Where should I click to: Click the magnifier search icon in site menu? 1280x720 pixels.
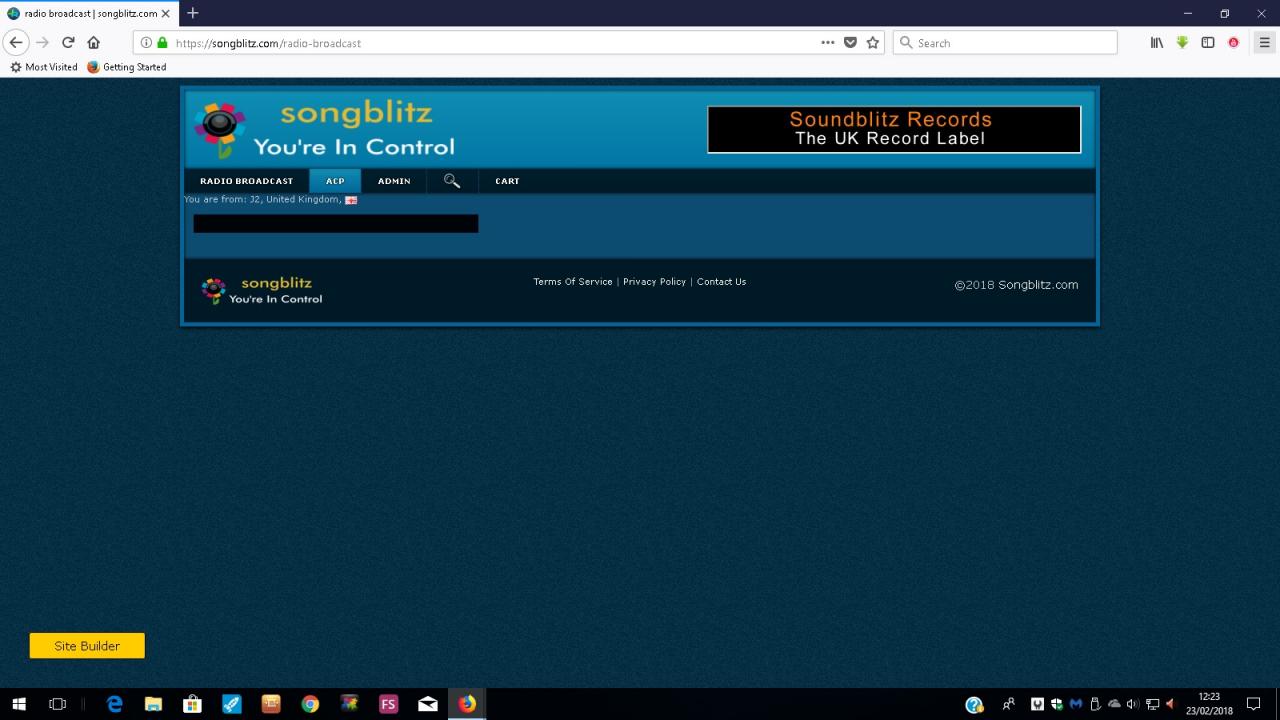pyautogui.click(x=452, y=181)
